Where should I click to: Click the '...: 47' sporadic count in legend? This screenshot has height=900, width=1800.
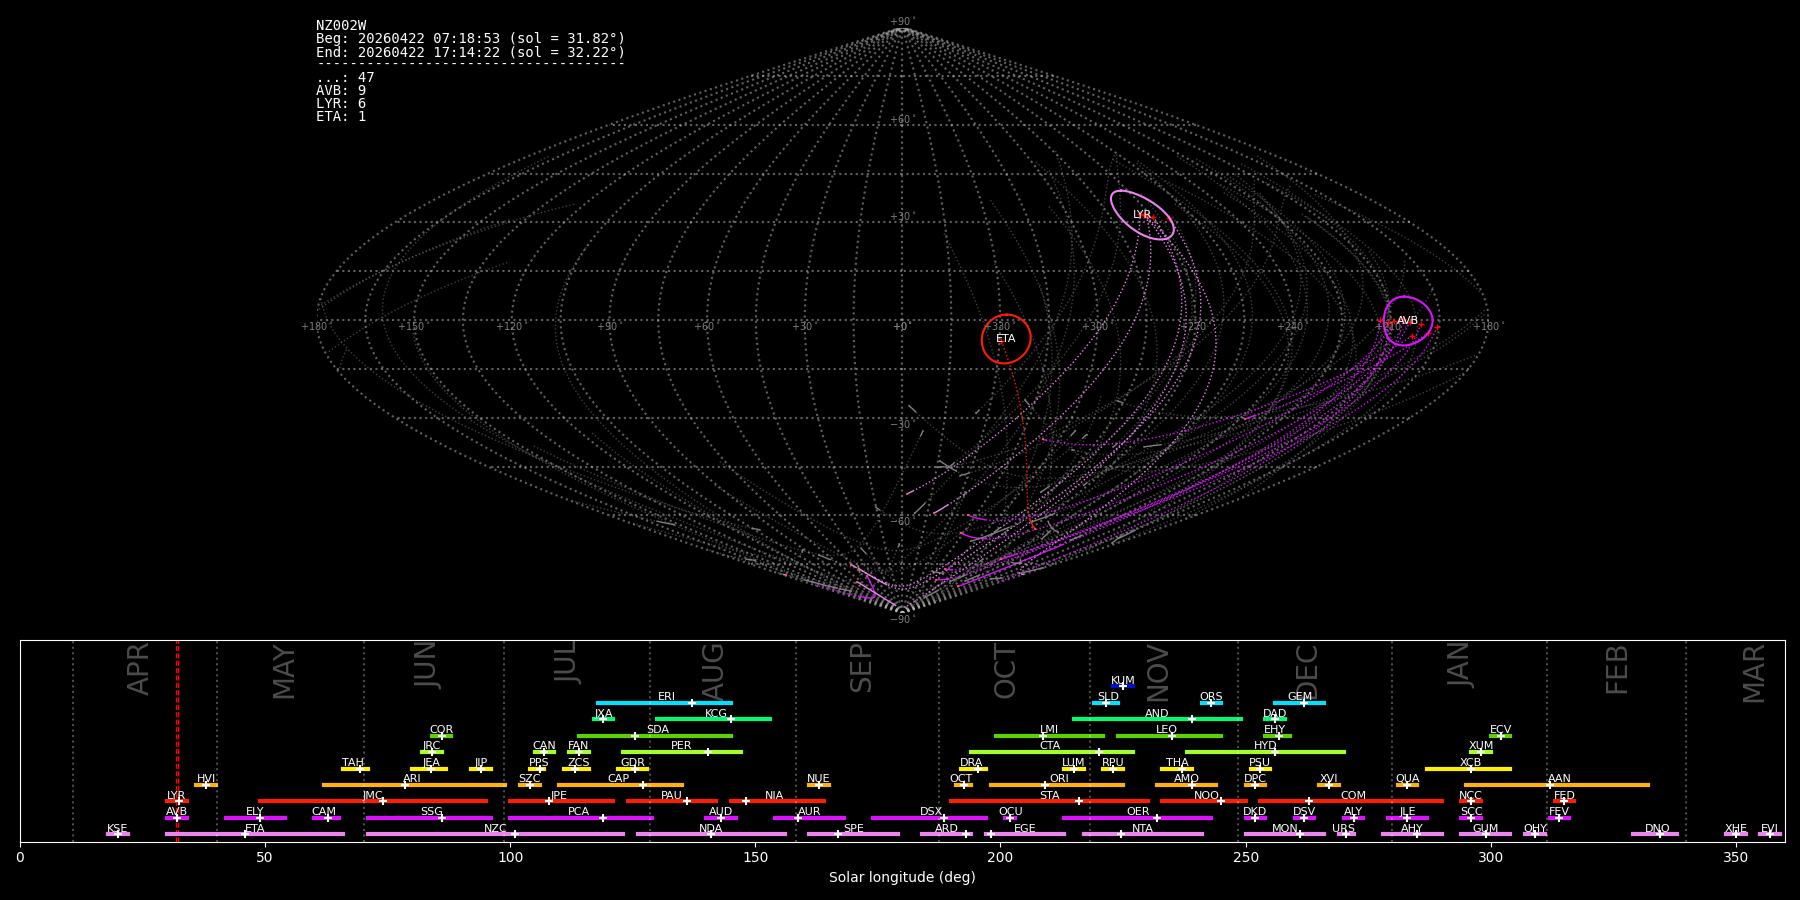(x=345, y=78)
